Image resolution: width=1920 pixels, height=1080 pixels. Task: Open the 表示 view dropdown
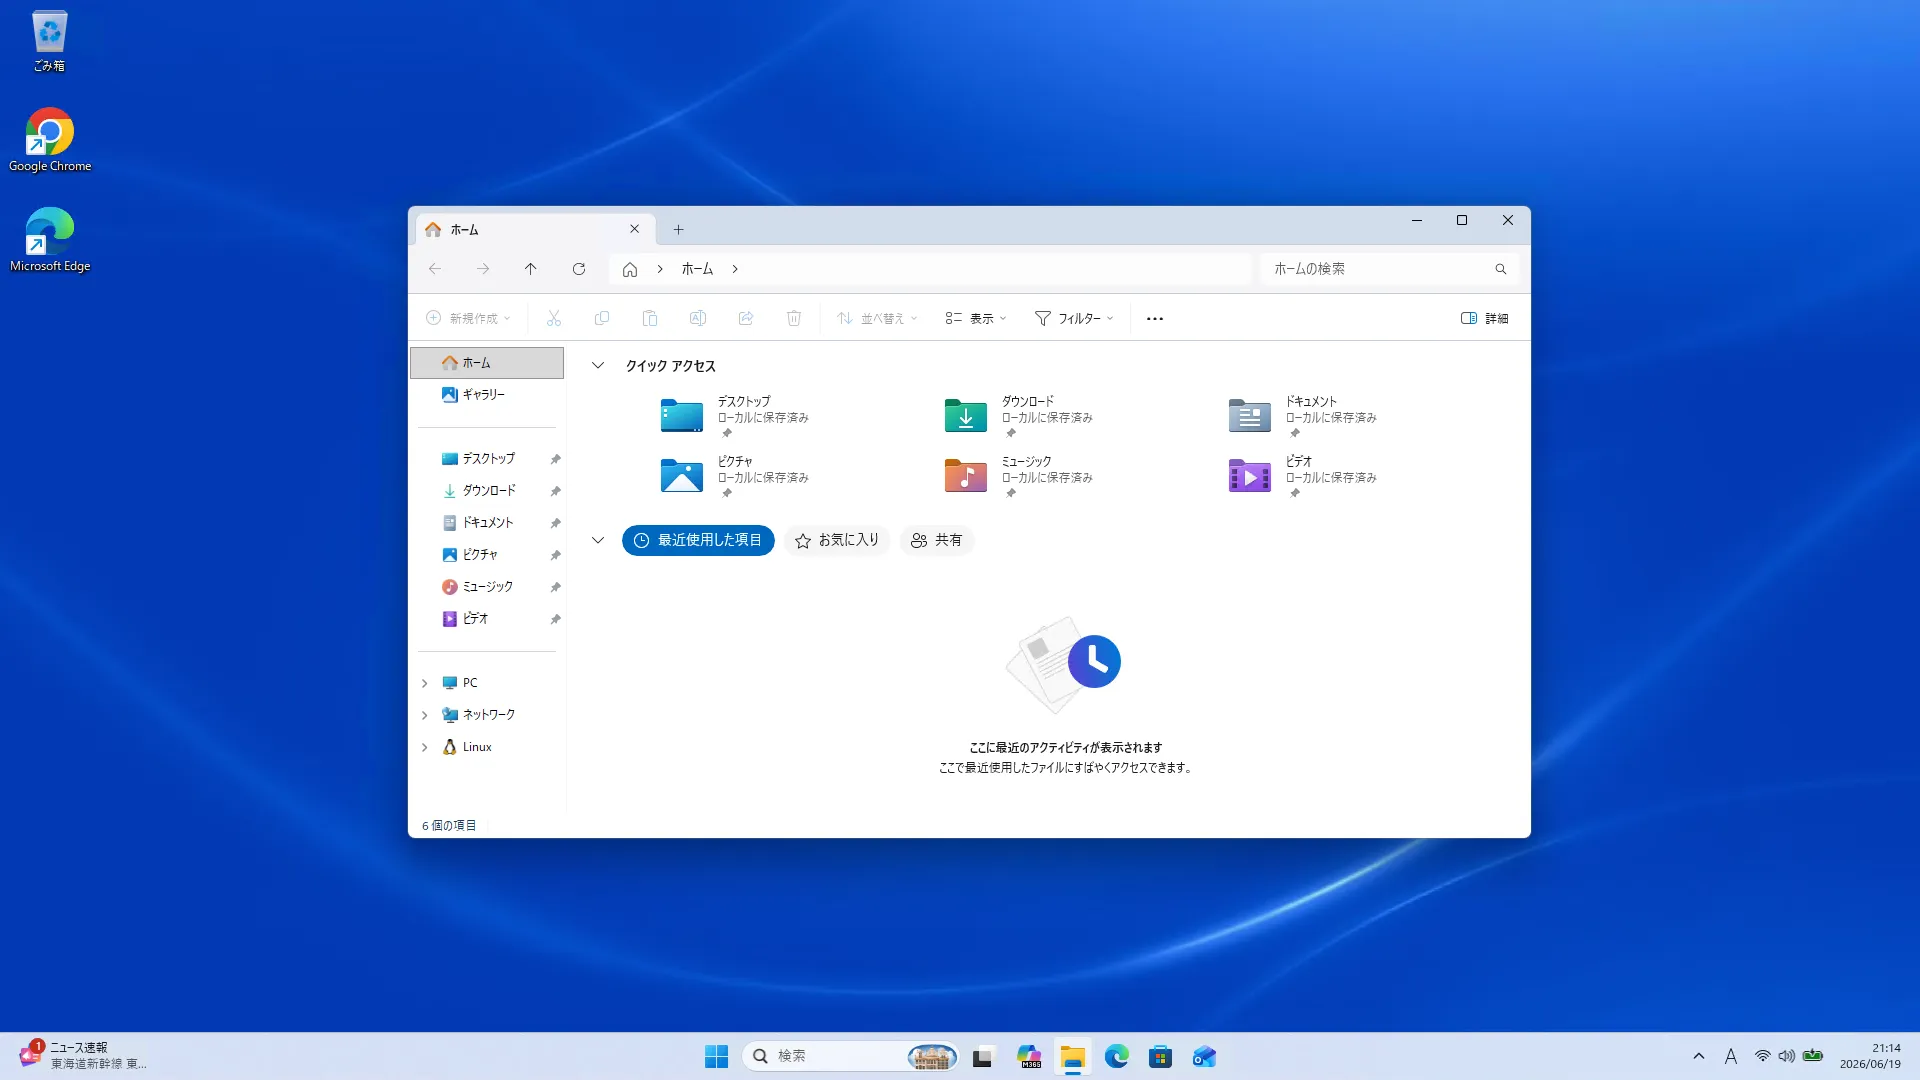(x=976, y=318)
